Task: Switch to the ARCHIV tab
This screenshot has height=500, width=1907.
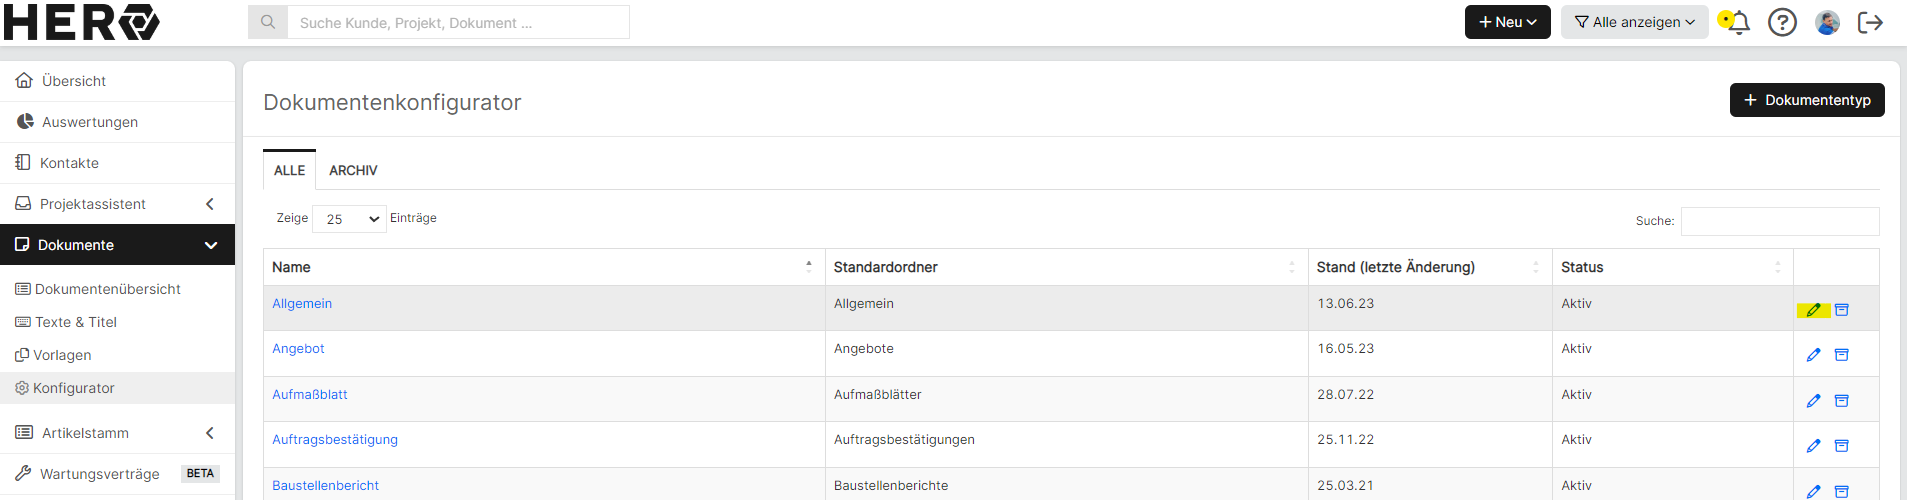Action: (353, 171)
